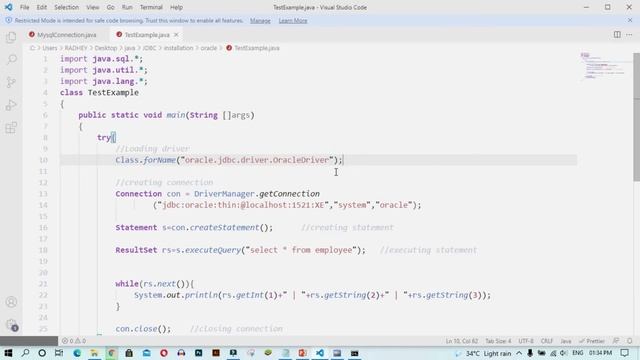Change the Tab Size 4 setting
The image size is (640, 360).
pos(498,341)
